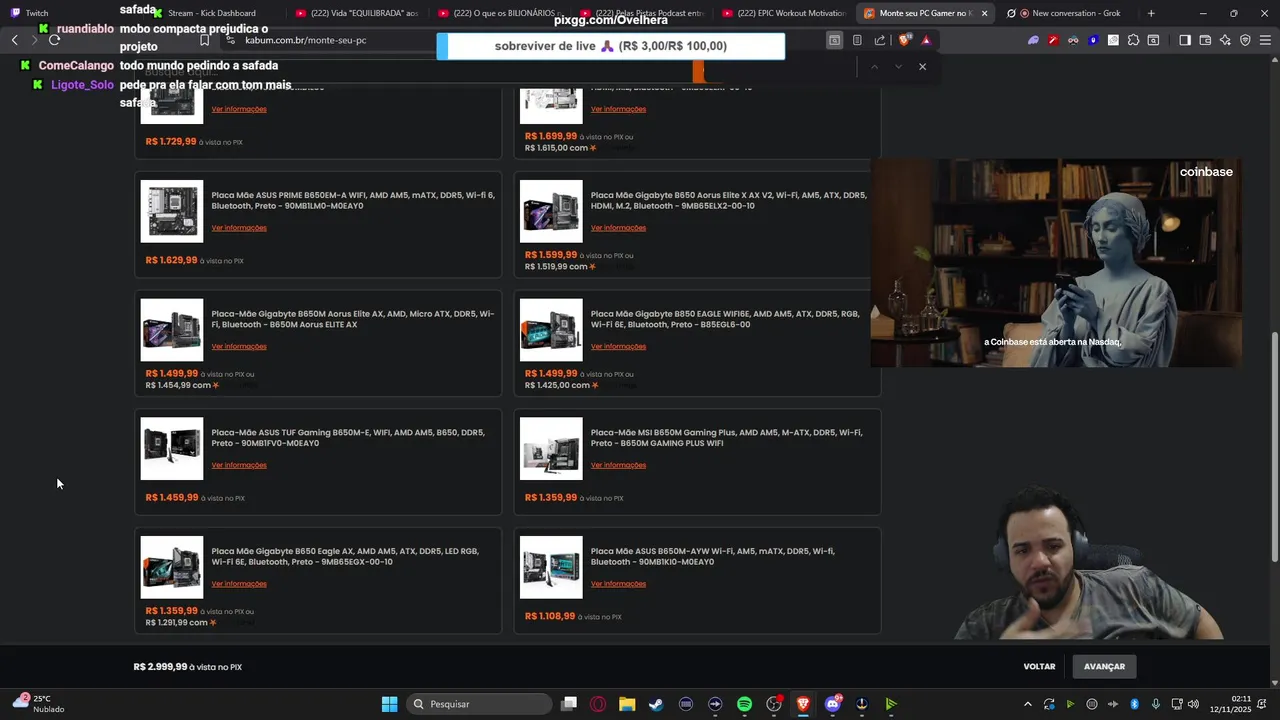Open the browser hamburger menu
Screen dimensions: 1280x720
tap(1265, 40)
